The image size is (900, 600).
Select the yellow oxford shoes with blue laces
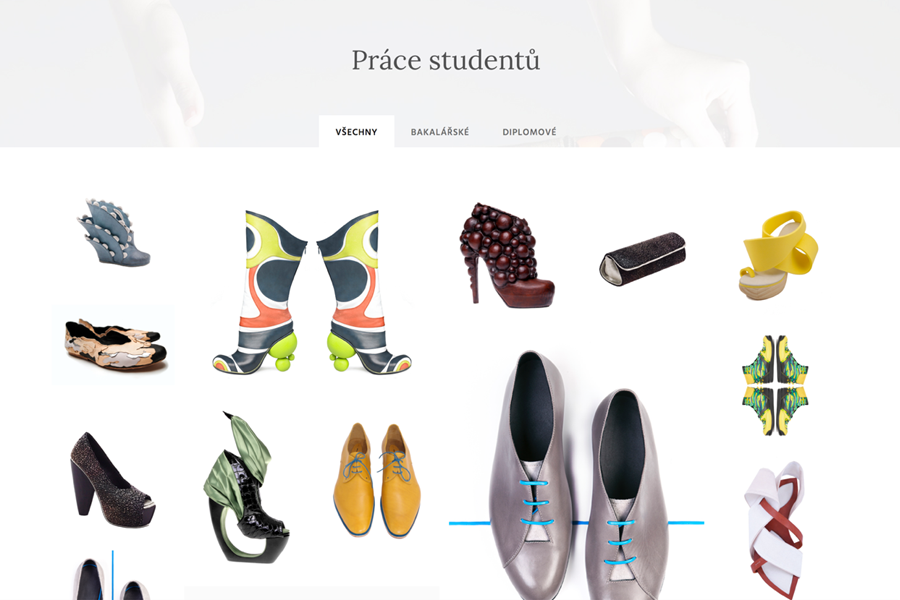click(x=377, y=480)
